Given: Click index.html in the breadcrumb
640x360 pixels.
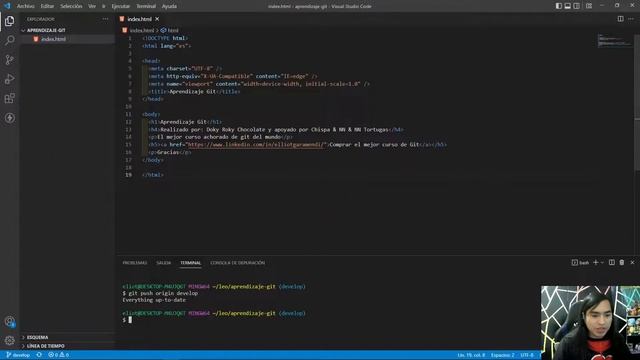Looking at the screenshot, I should [142, 30].
